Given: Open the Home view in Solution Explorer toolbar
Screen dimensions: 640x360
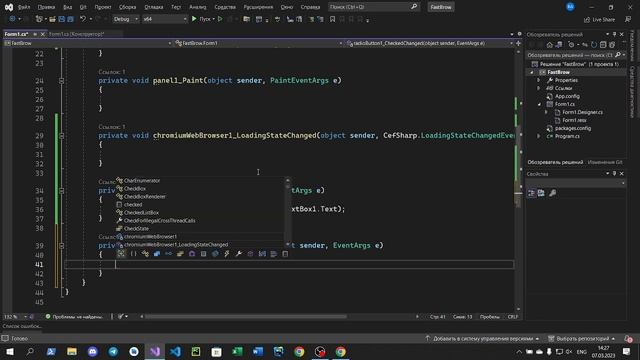Looking at the screenshot, I should click(549, 44).
